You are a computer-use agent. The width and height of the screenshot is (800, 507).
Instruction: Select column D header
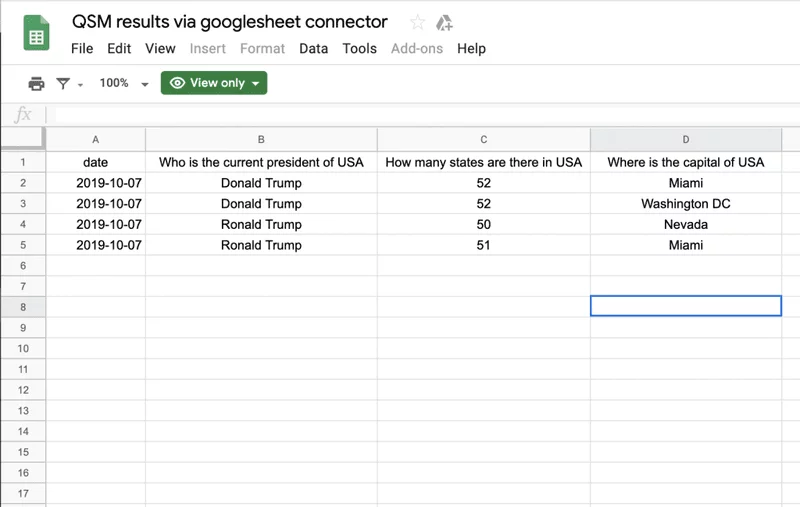[686, 139]
